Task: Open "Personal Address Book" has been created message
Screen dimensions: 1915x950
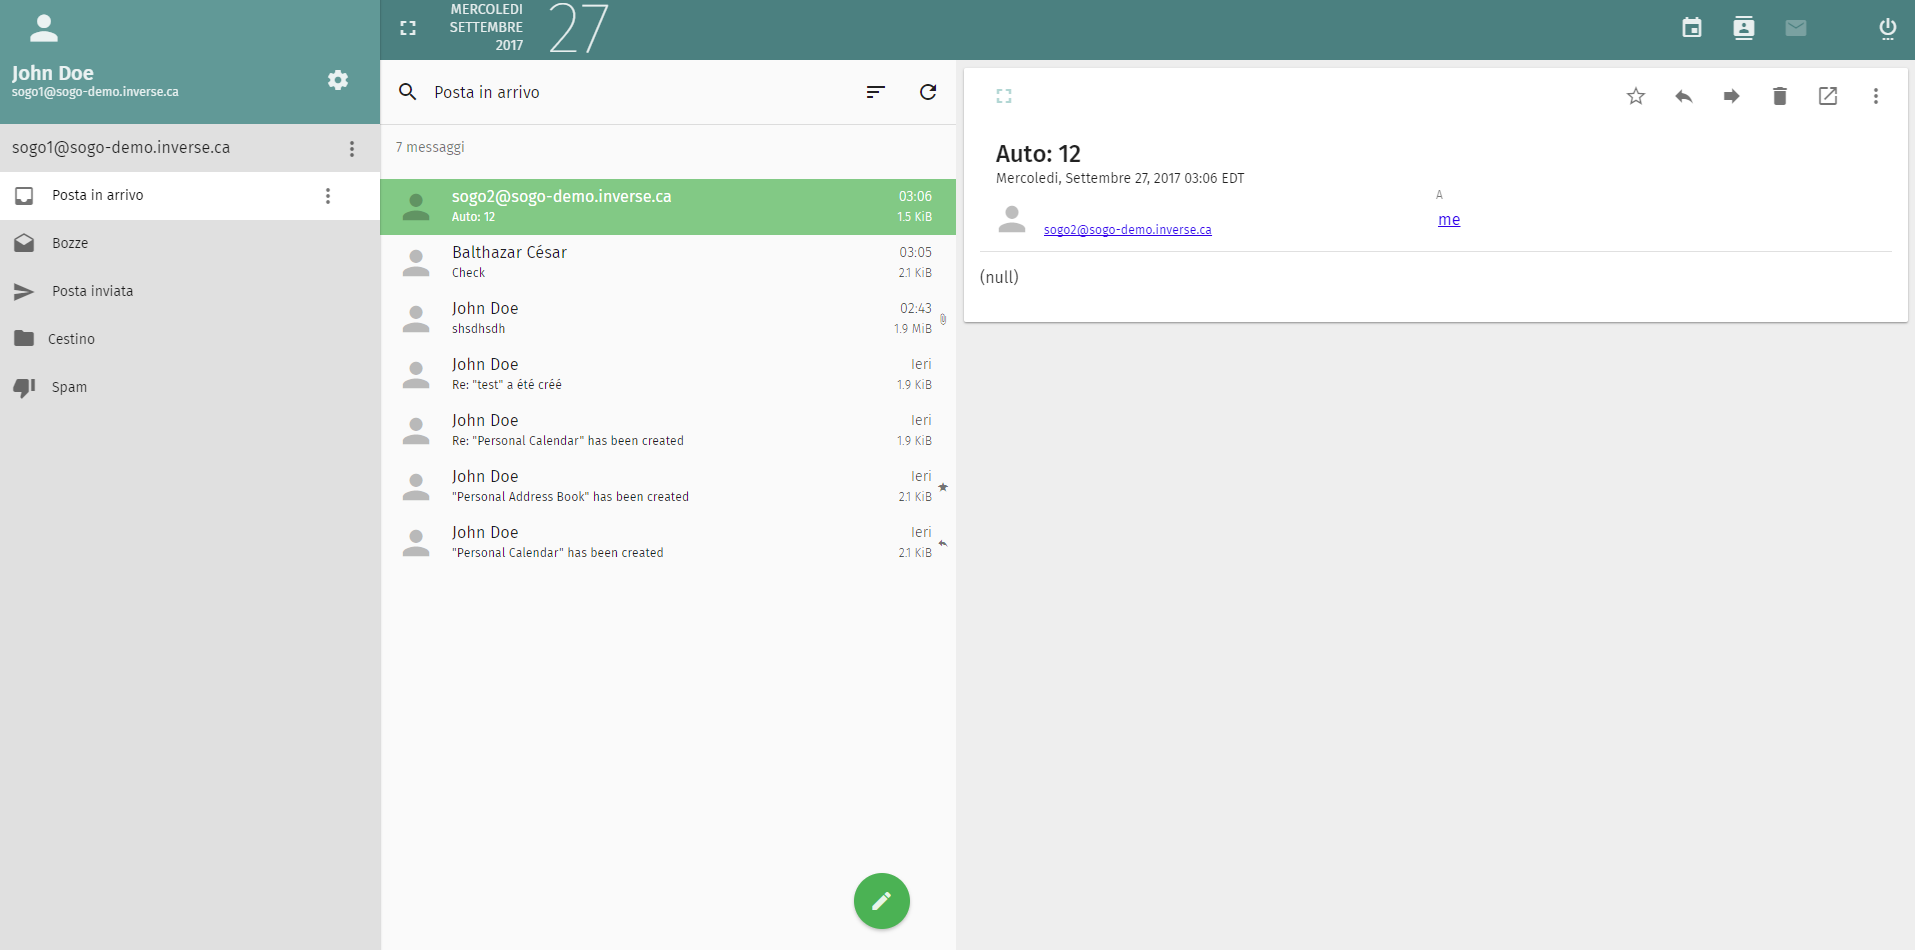Action: coord(668,487)
